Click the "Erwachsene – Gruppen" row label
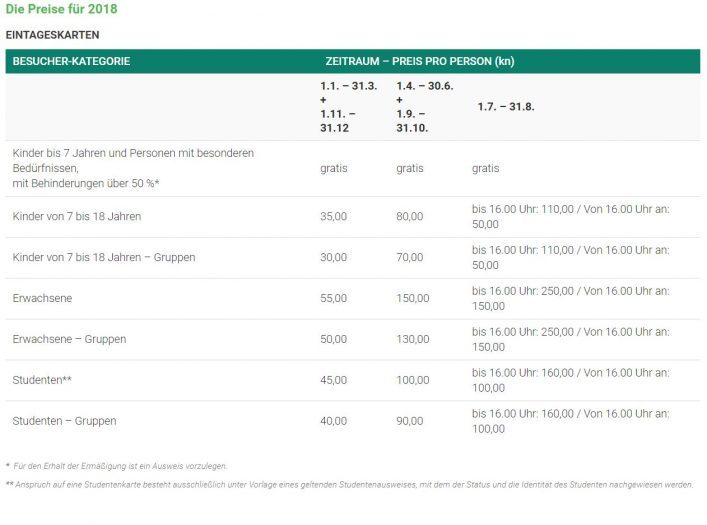This screenshot has height=525, width=707. coord(69,339)
